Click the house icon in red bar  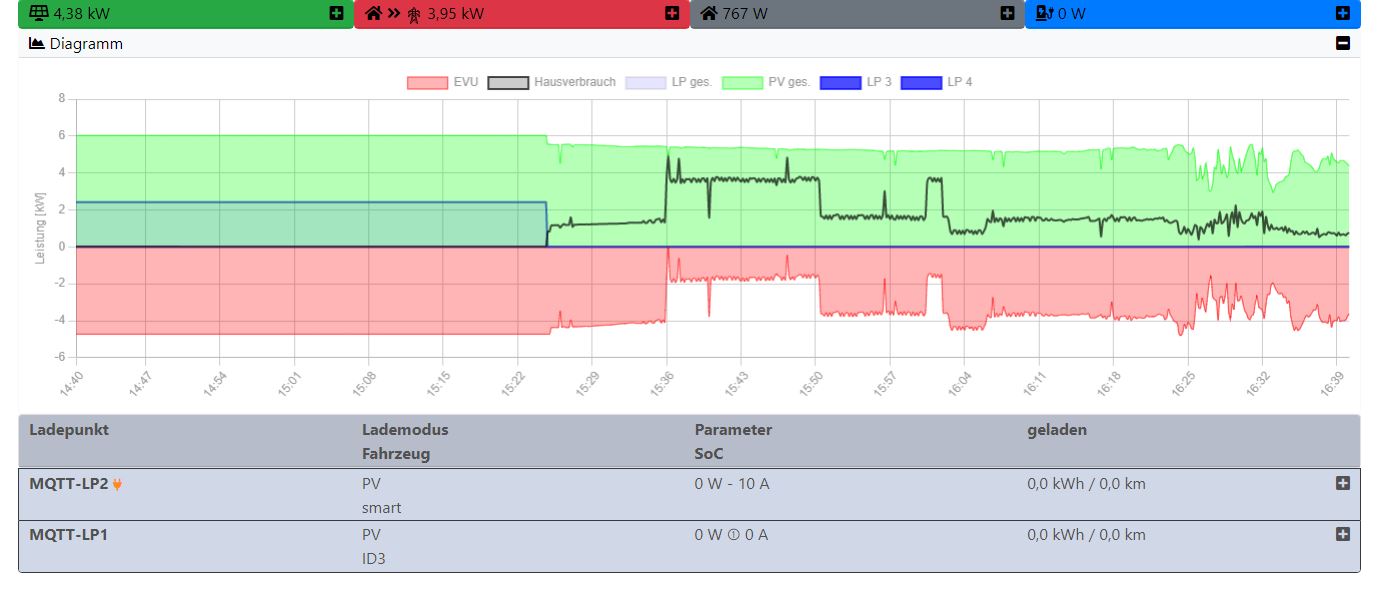pyautogui.click(x=374, y=14)
